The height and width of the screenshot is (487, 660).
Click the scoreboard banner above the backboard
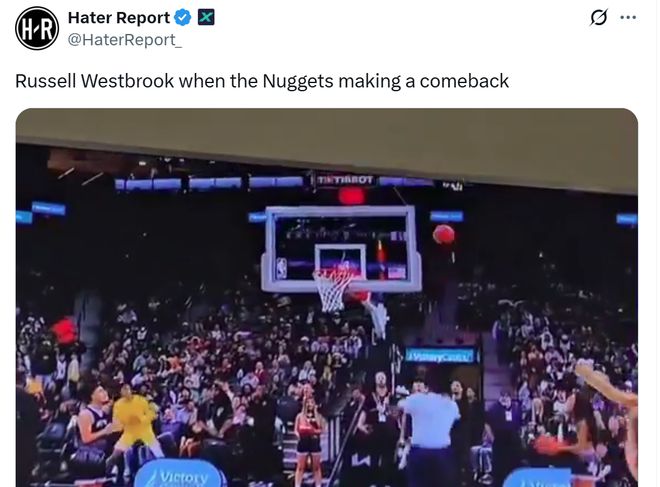click(x=345, y=180)
